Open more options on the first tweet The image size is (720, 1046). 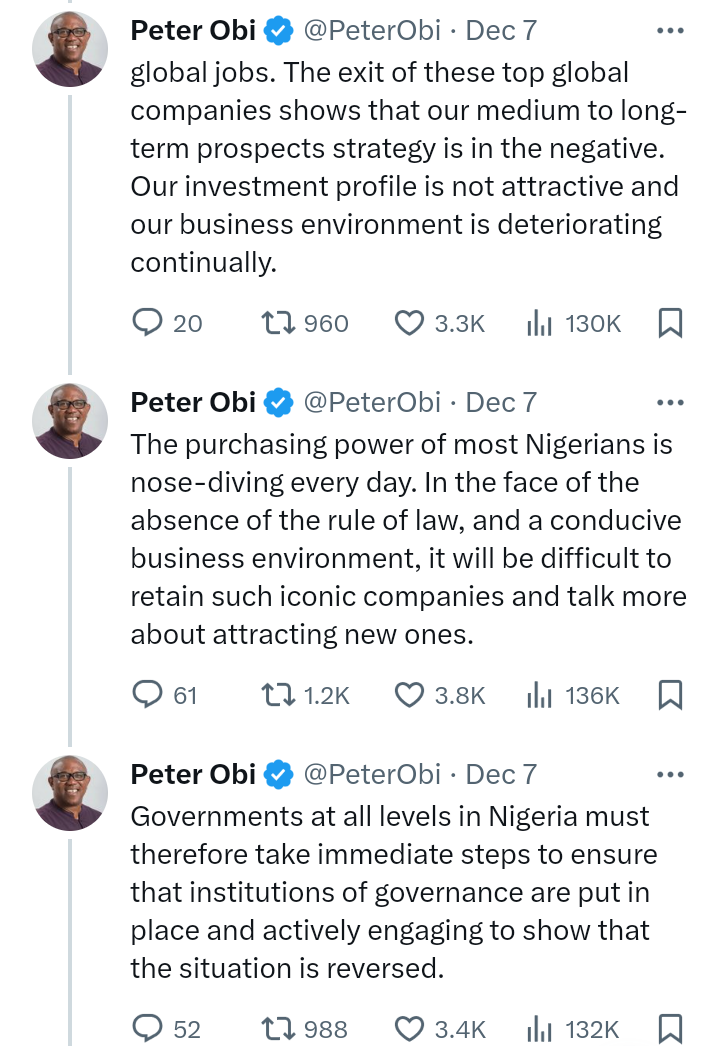point(670,31)
